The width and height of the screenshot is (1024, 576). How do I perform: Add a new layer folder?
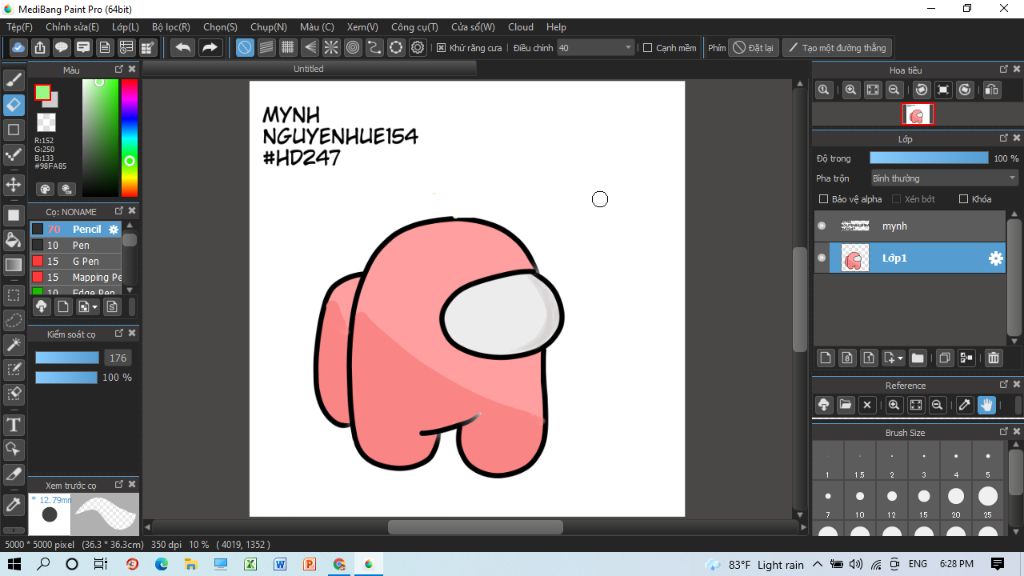tap(918, 358)
